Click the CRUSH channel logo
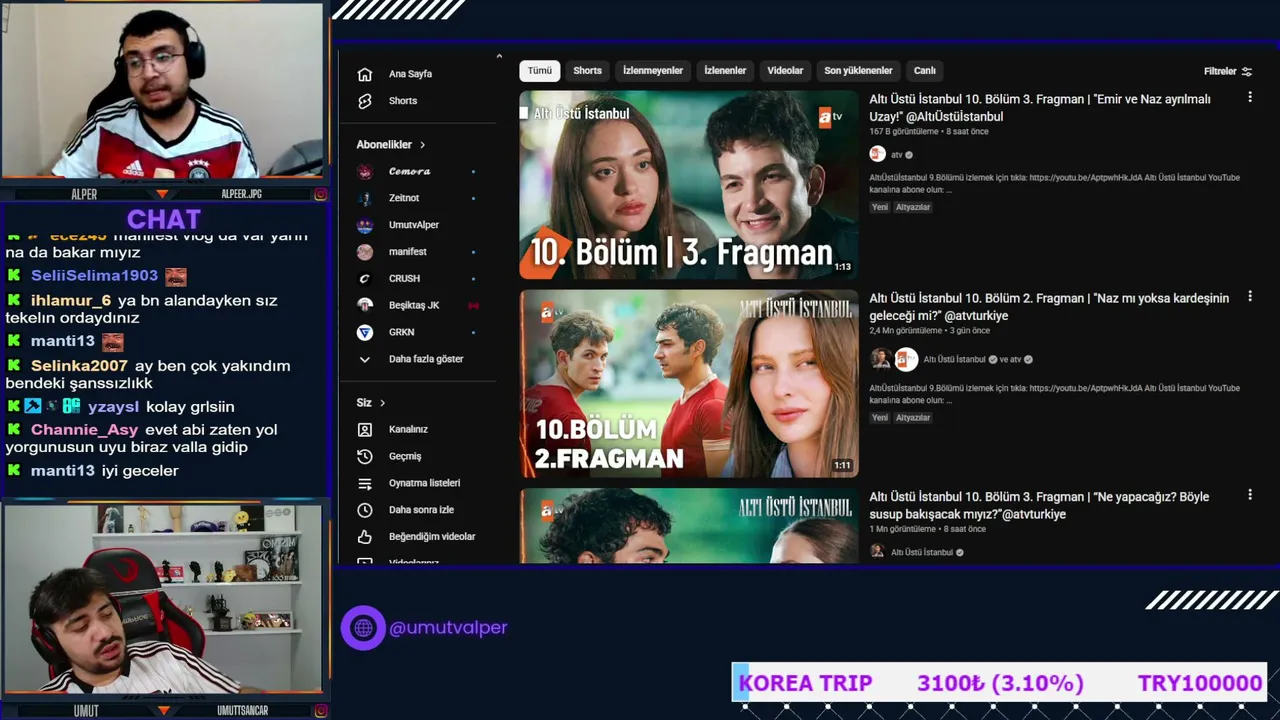This screenshot has width=1280, height=720. (x=365, y=279)
